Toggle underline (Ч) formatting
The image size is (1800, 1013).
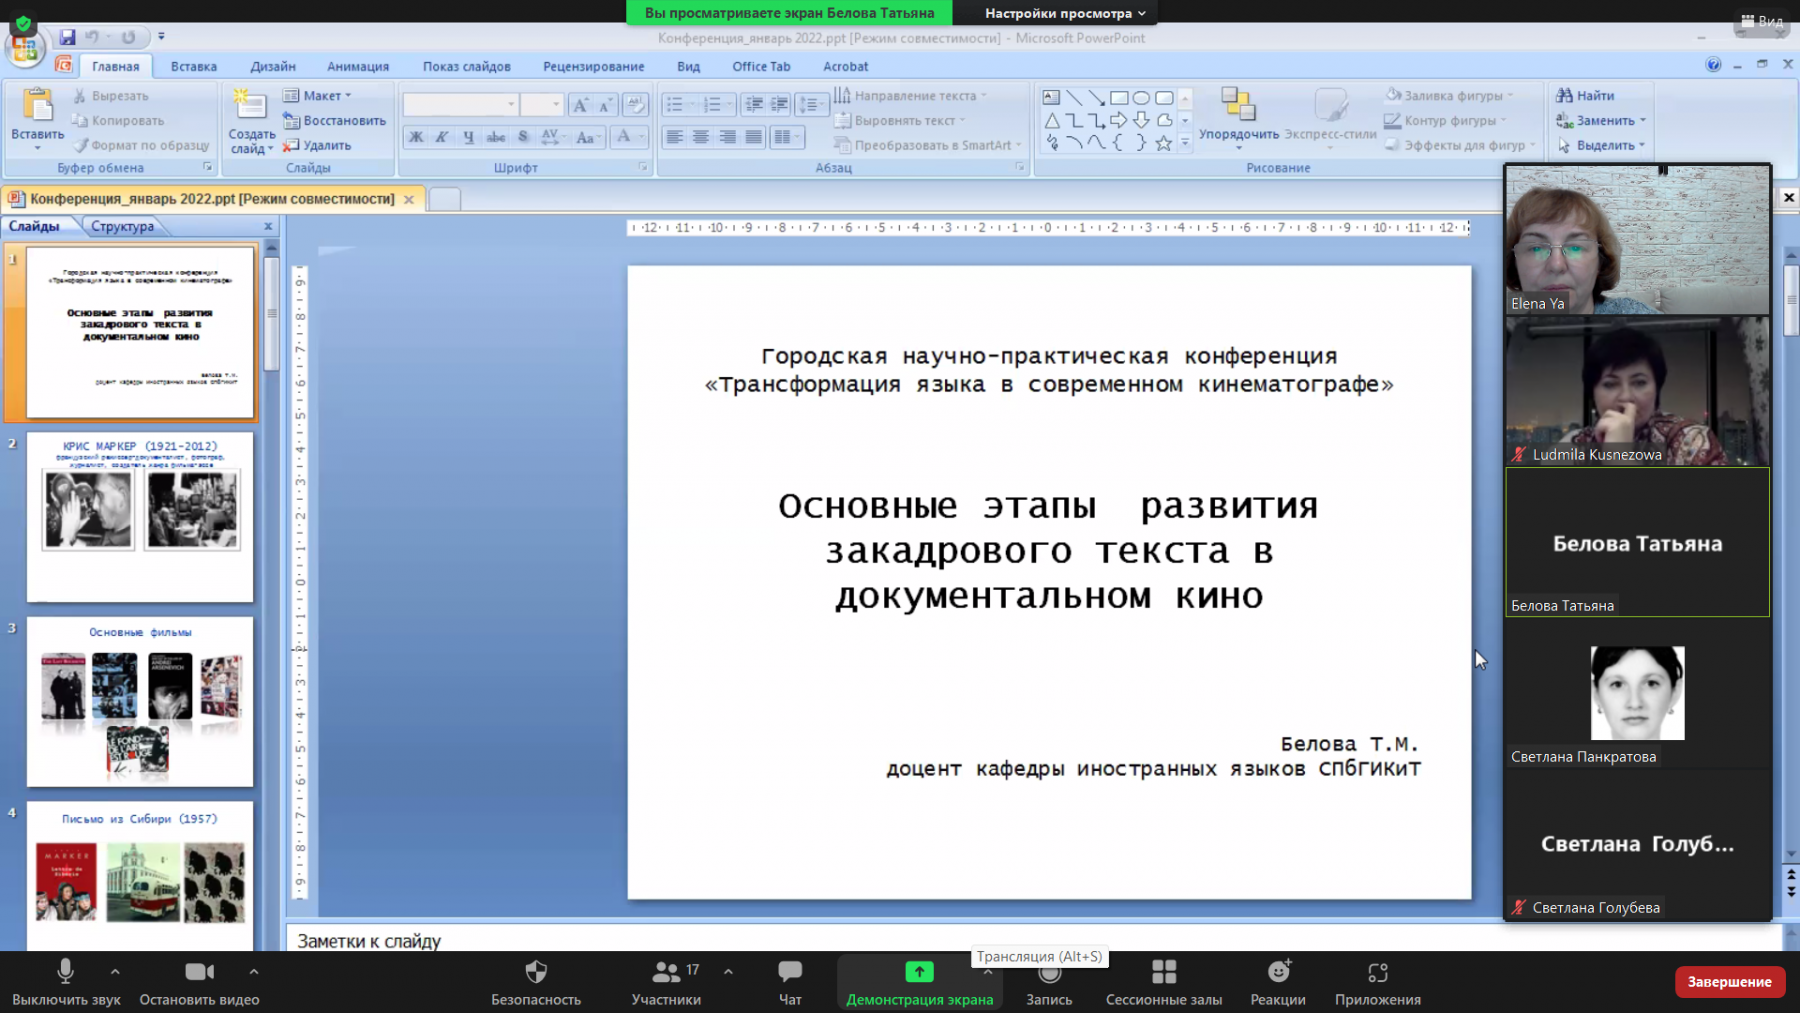[468, 137]
